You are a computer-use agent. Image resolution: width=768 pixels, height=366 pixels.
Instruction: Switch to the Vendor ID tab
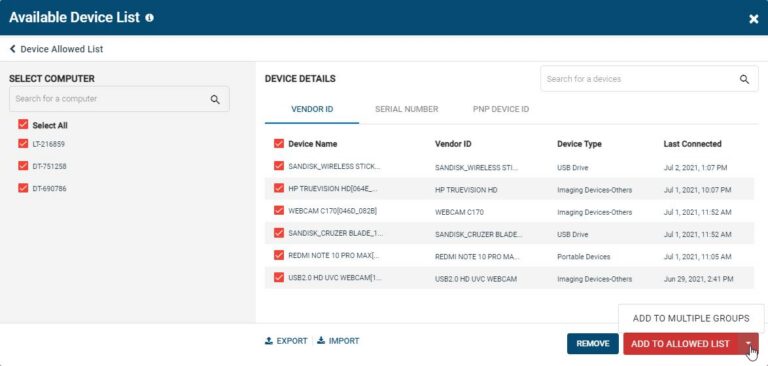click(312, 109)
